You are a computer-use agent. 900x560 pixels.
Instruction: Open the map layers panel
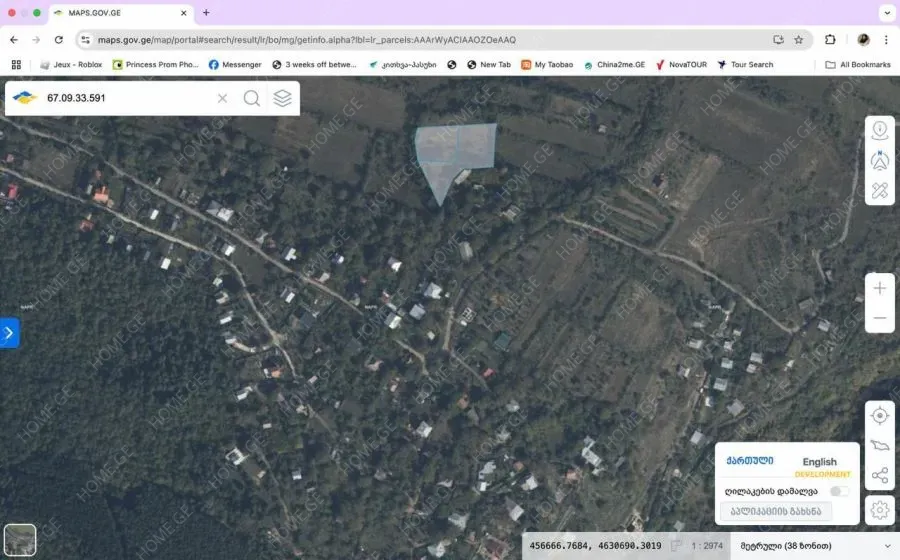tap(283, 98)
